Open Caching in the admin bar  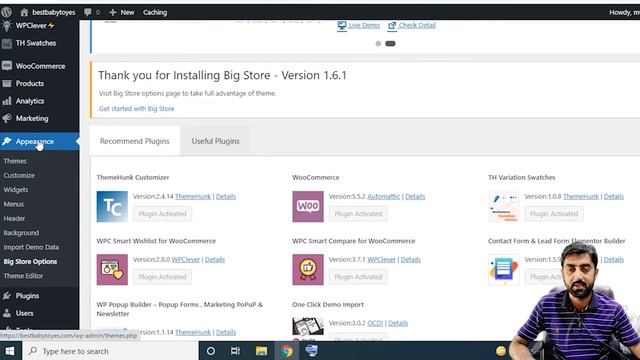(155, 12)
